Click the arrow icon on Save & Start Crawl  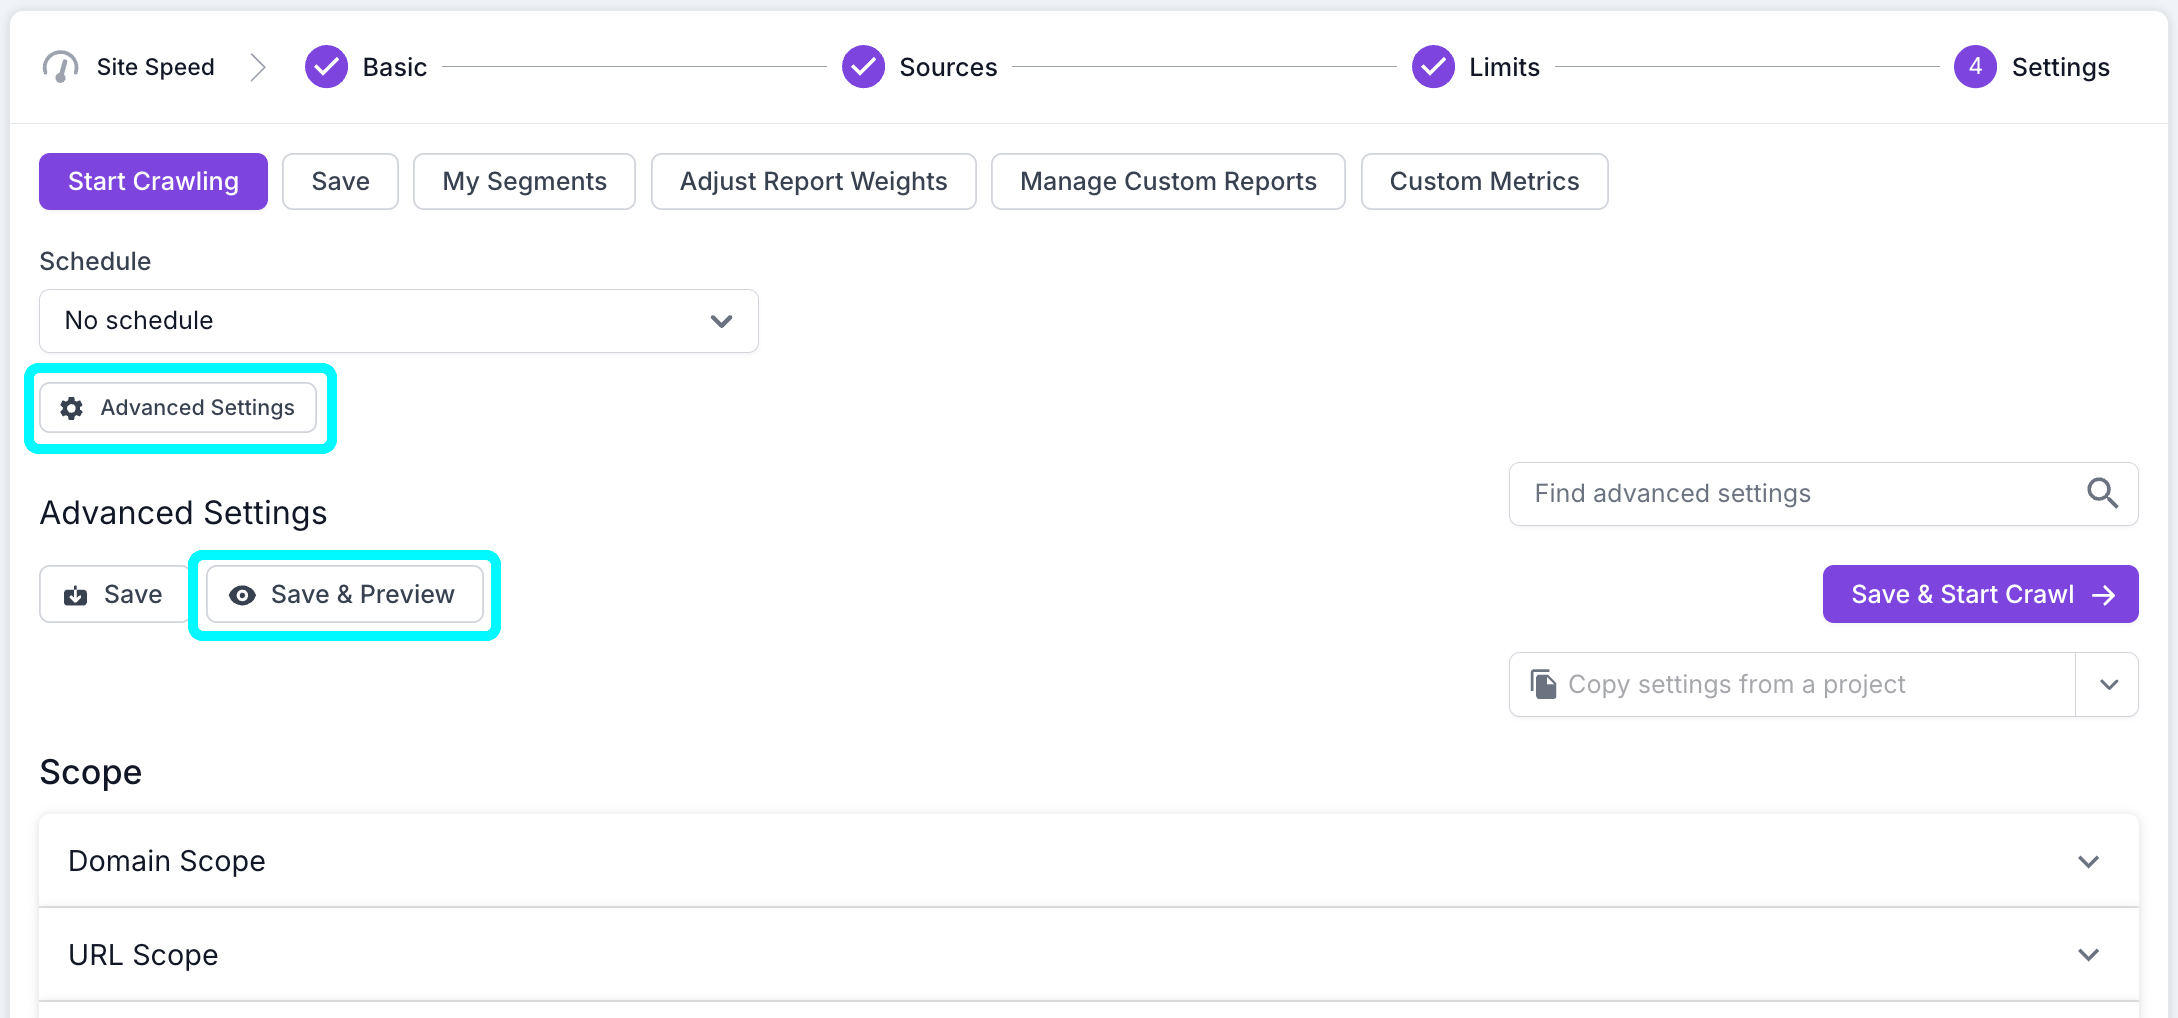tap(2104, 594)
